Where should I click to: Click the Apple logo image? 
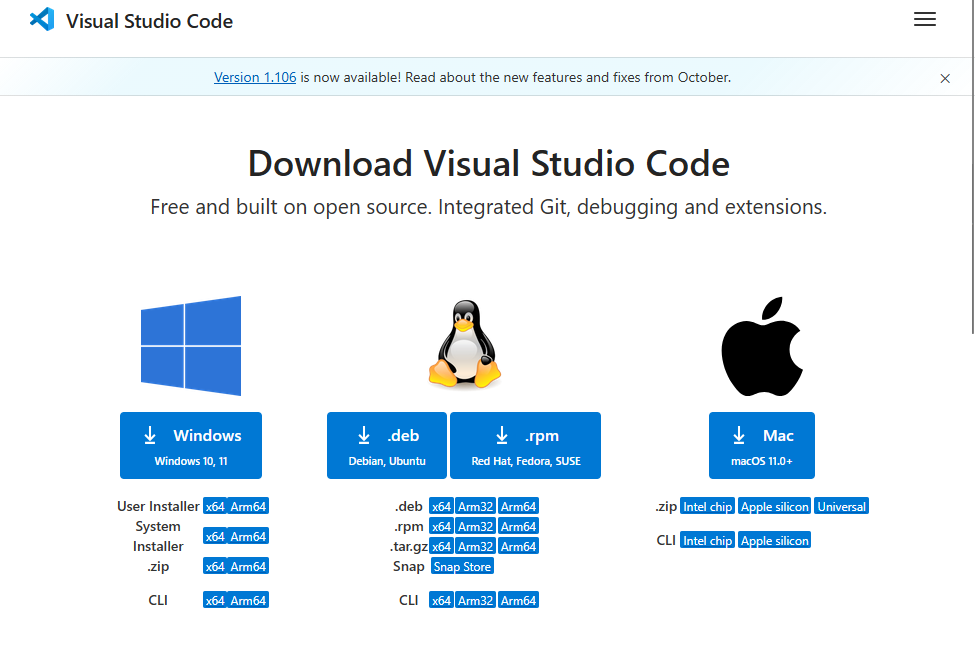coord(762,346)
